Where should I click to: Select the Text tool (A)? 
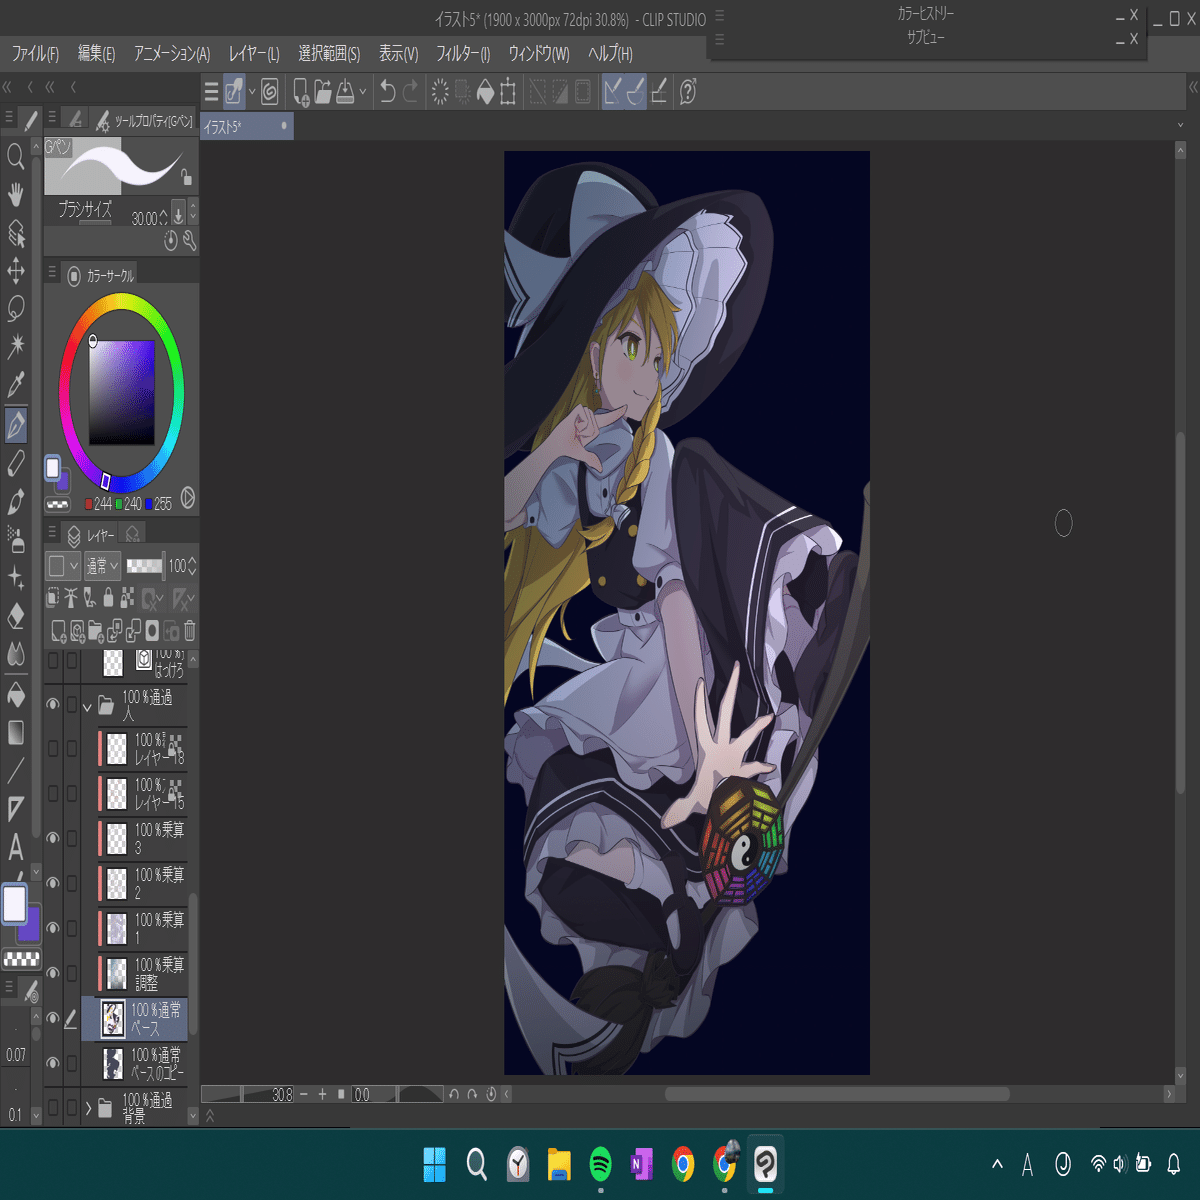click(16, 848)
